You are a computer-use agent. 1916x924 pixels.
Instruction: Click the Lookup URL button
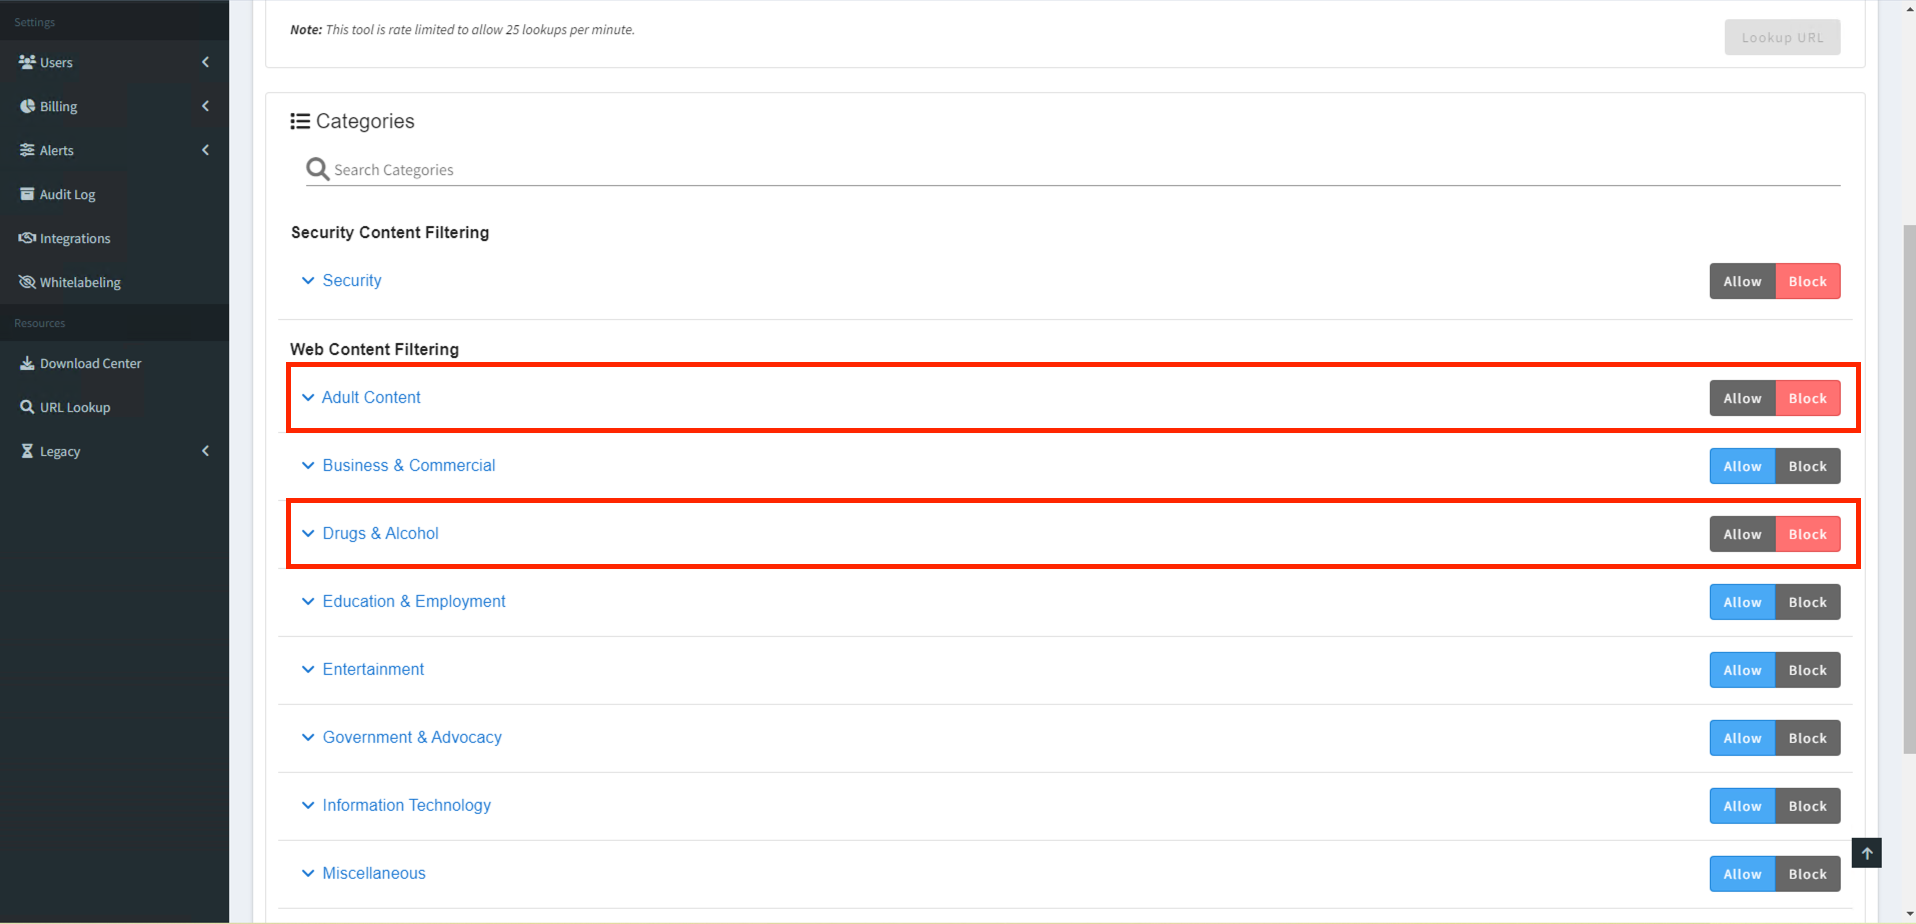pyautogui.click(x=1781, y=37)
